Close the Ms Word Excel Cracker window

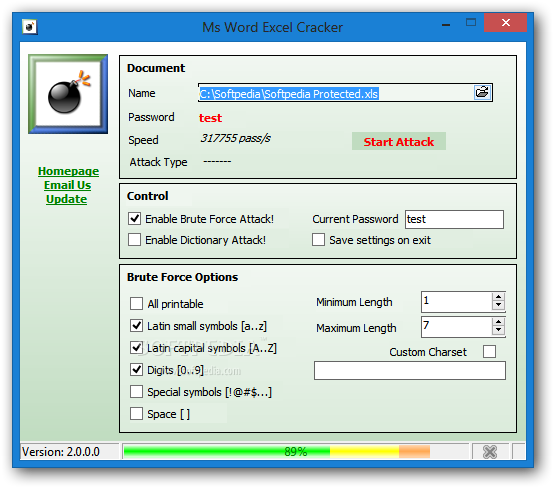click(505, 23)
